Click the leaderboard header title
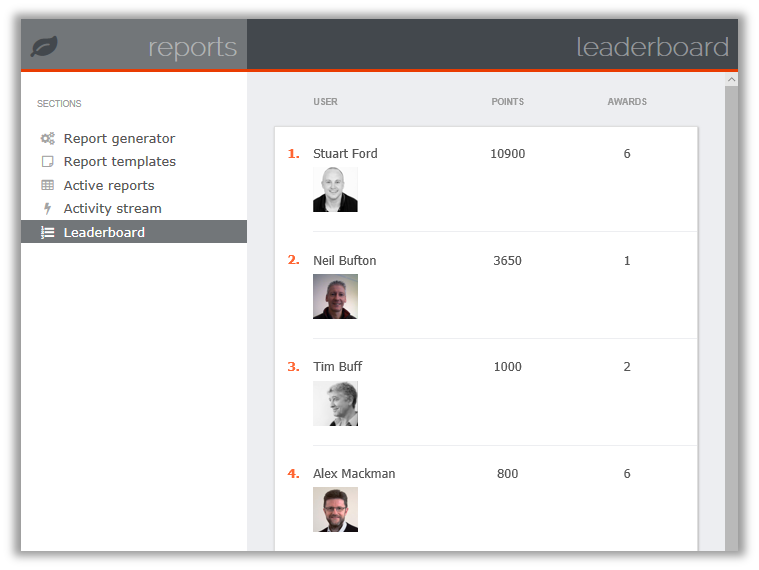Screen dimensions: 759x570 [x=652, y=47]
